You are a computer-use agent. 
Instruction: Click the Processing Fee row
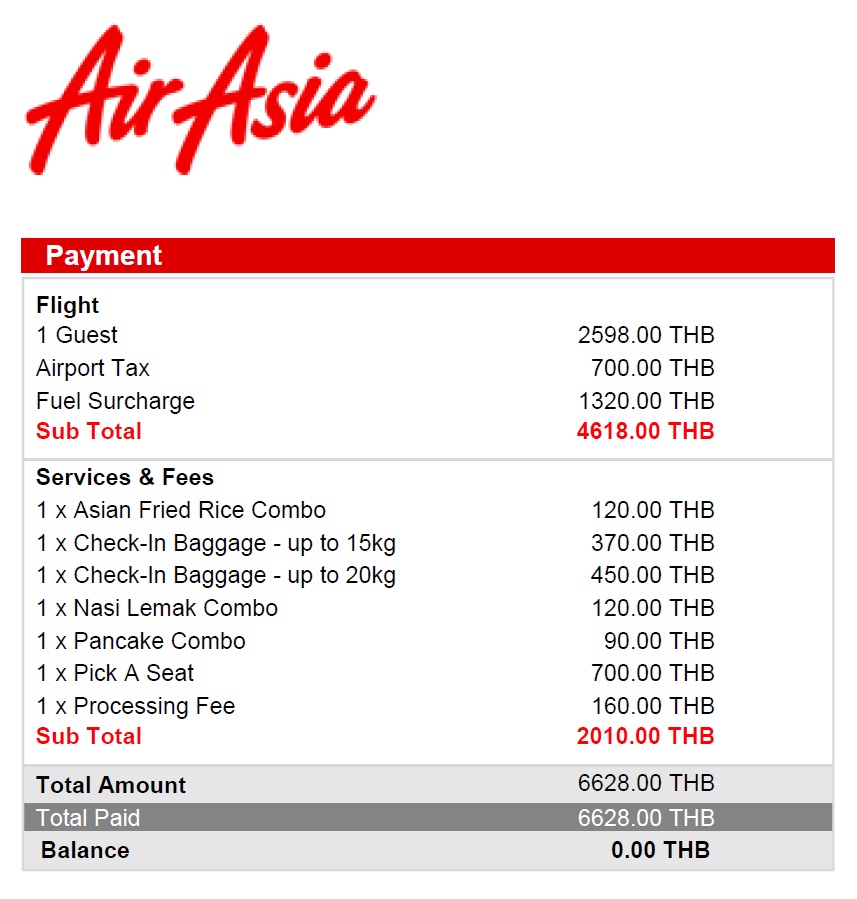coord(375,706)
